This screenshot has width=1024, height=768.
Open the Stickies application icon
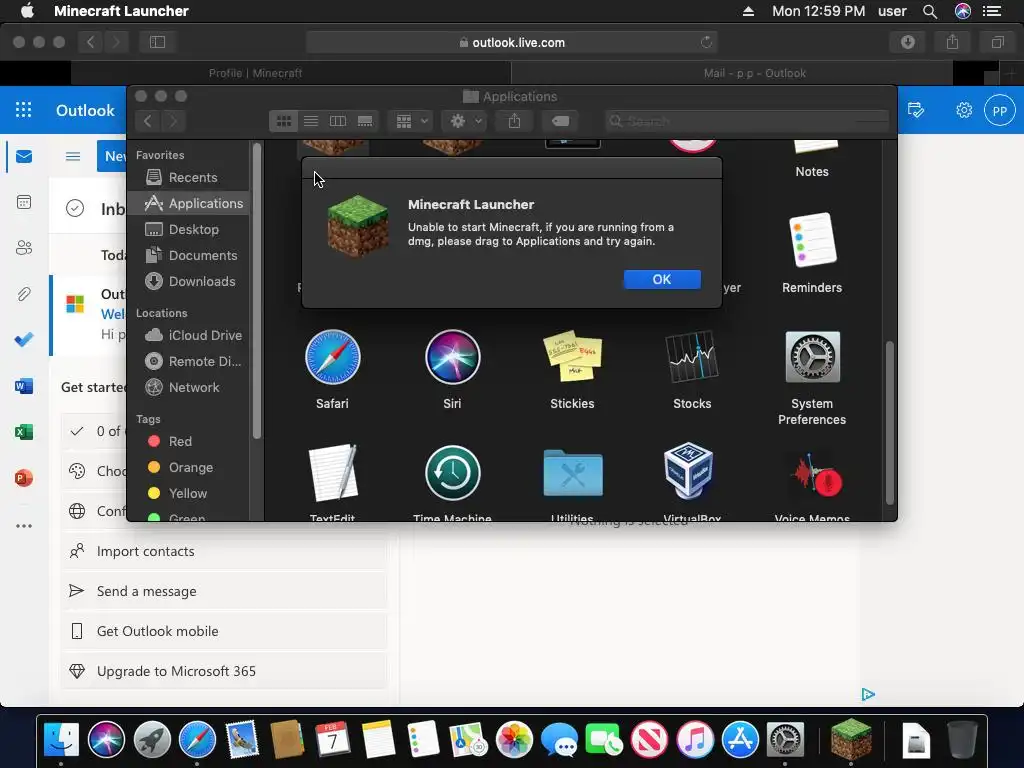click(572, 356)
